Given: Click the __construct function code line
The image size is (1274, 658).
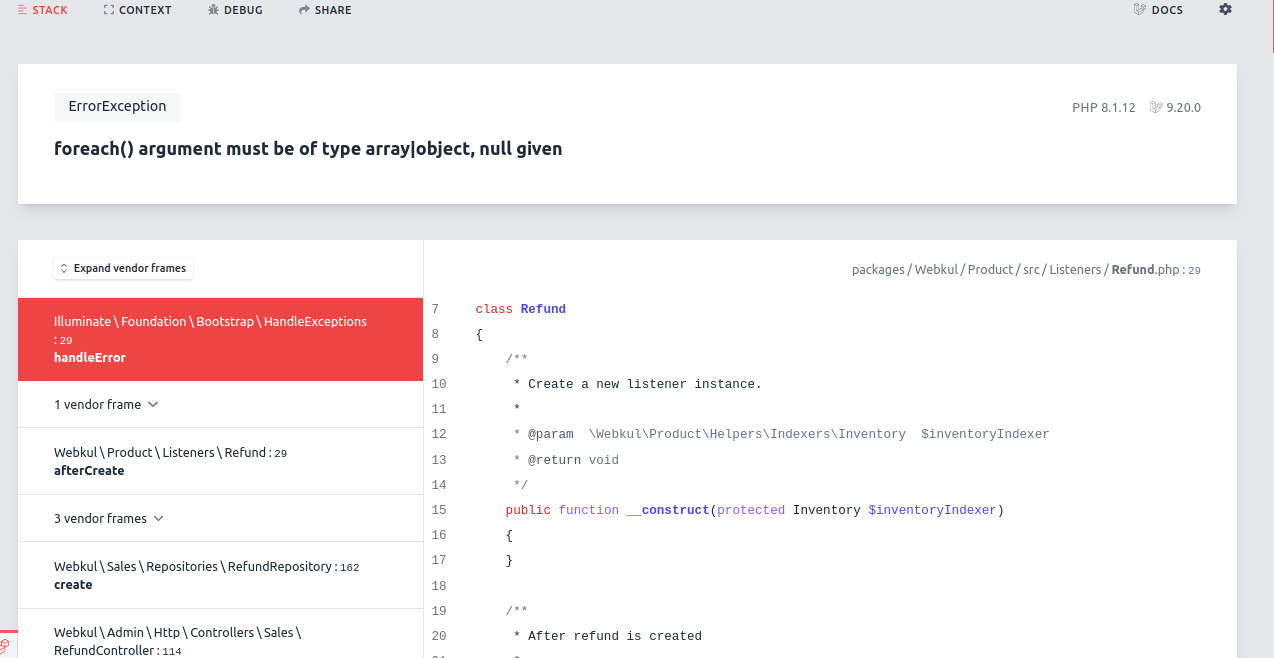Looking at the screenshot, I should 754,510.
